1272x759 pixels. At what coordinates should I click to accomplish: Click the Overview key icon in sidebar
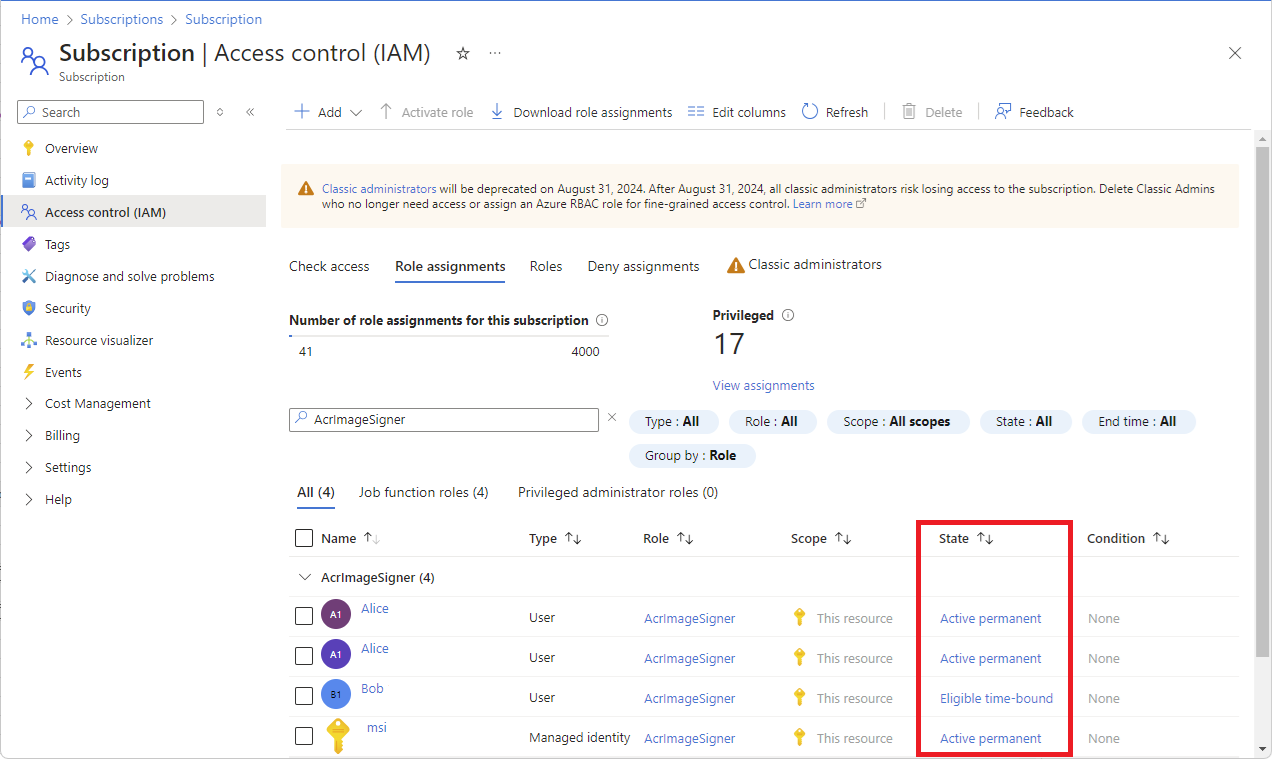(x=29, y=148)
